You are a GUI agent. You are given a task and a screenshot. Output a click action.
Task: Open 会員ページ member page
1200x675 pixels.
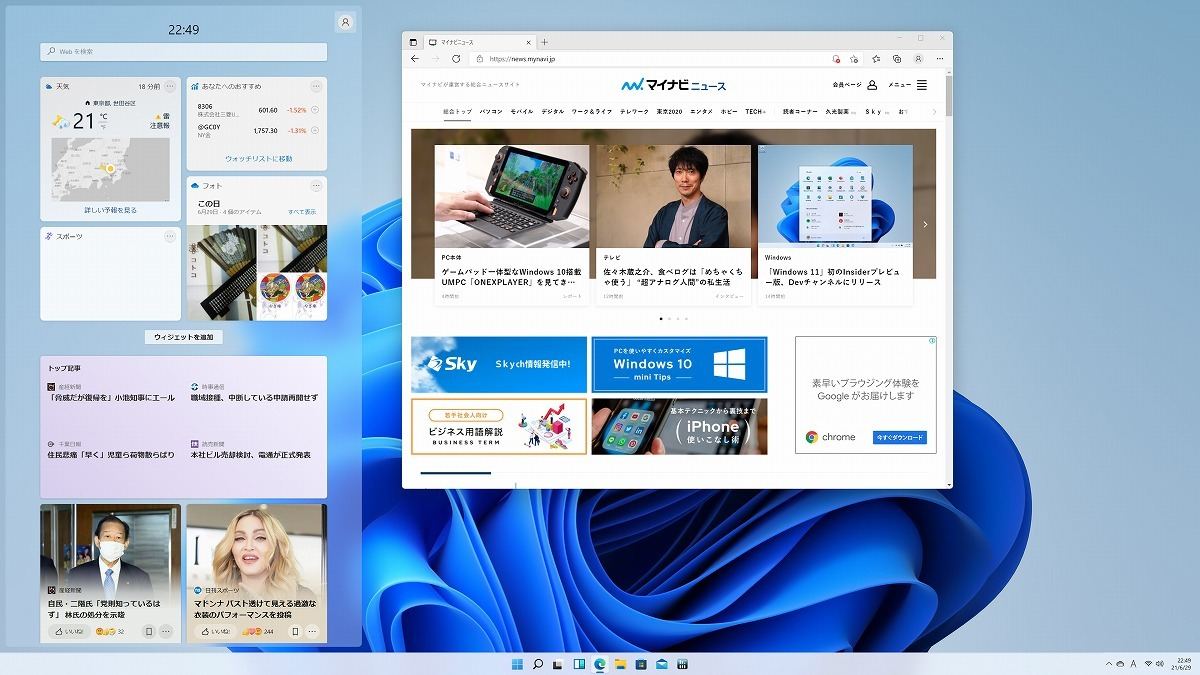(x=855, y=85)
